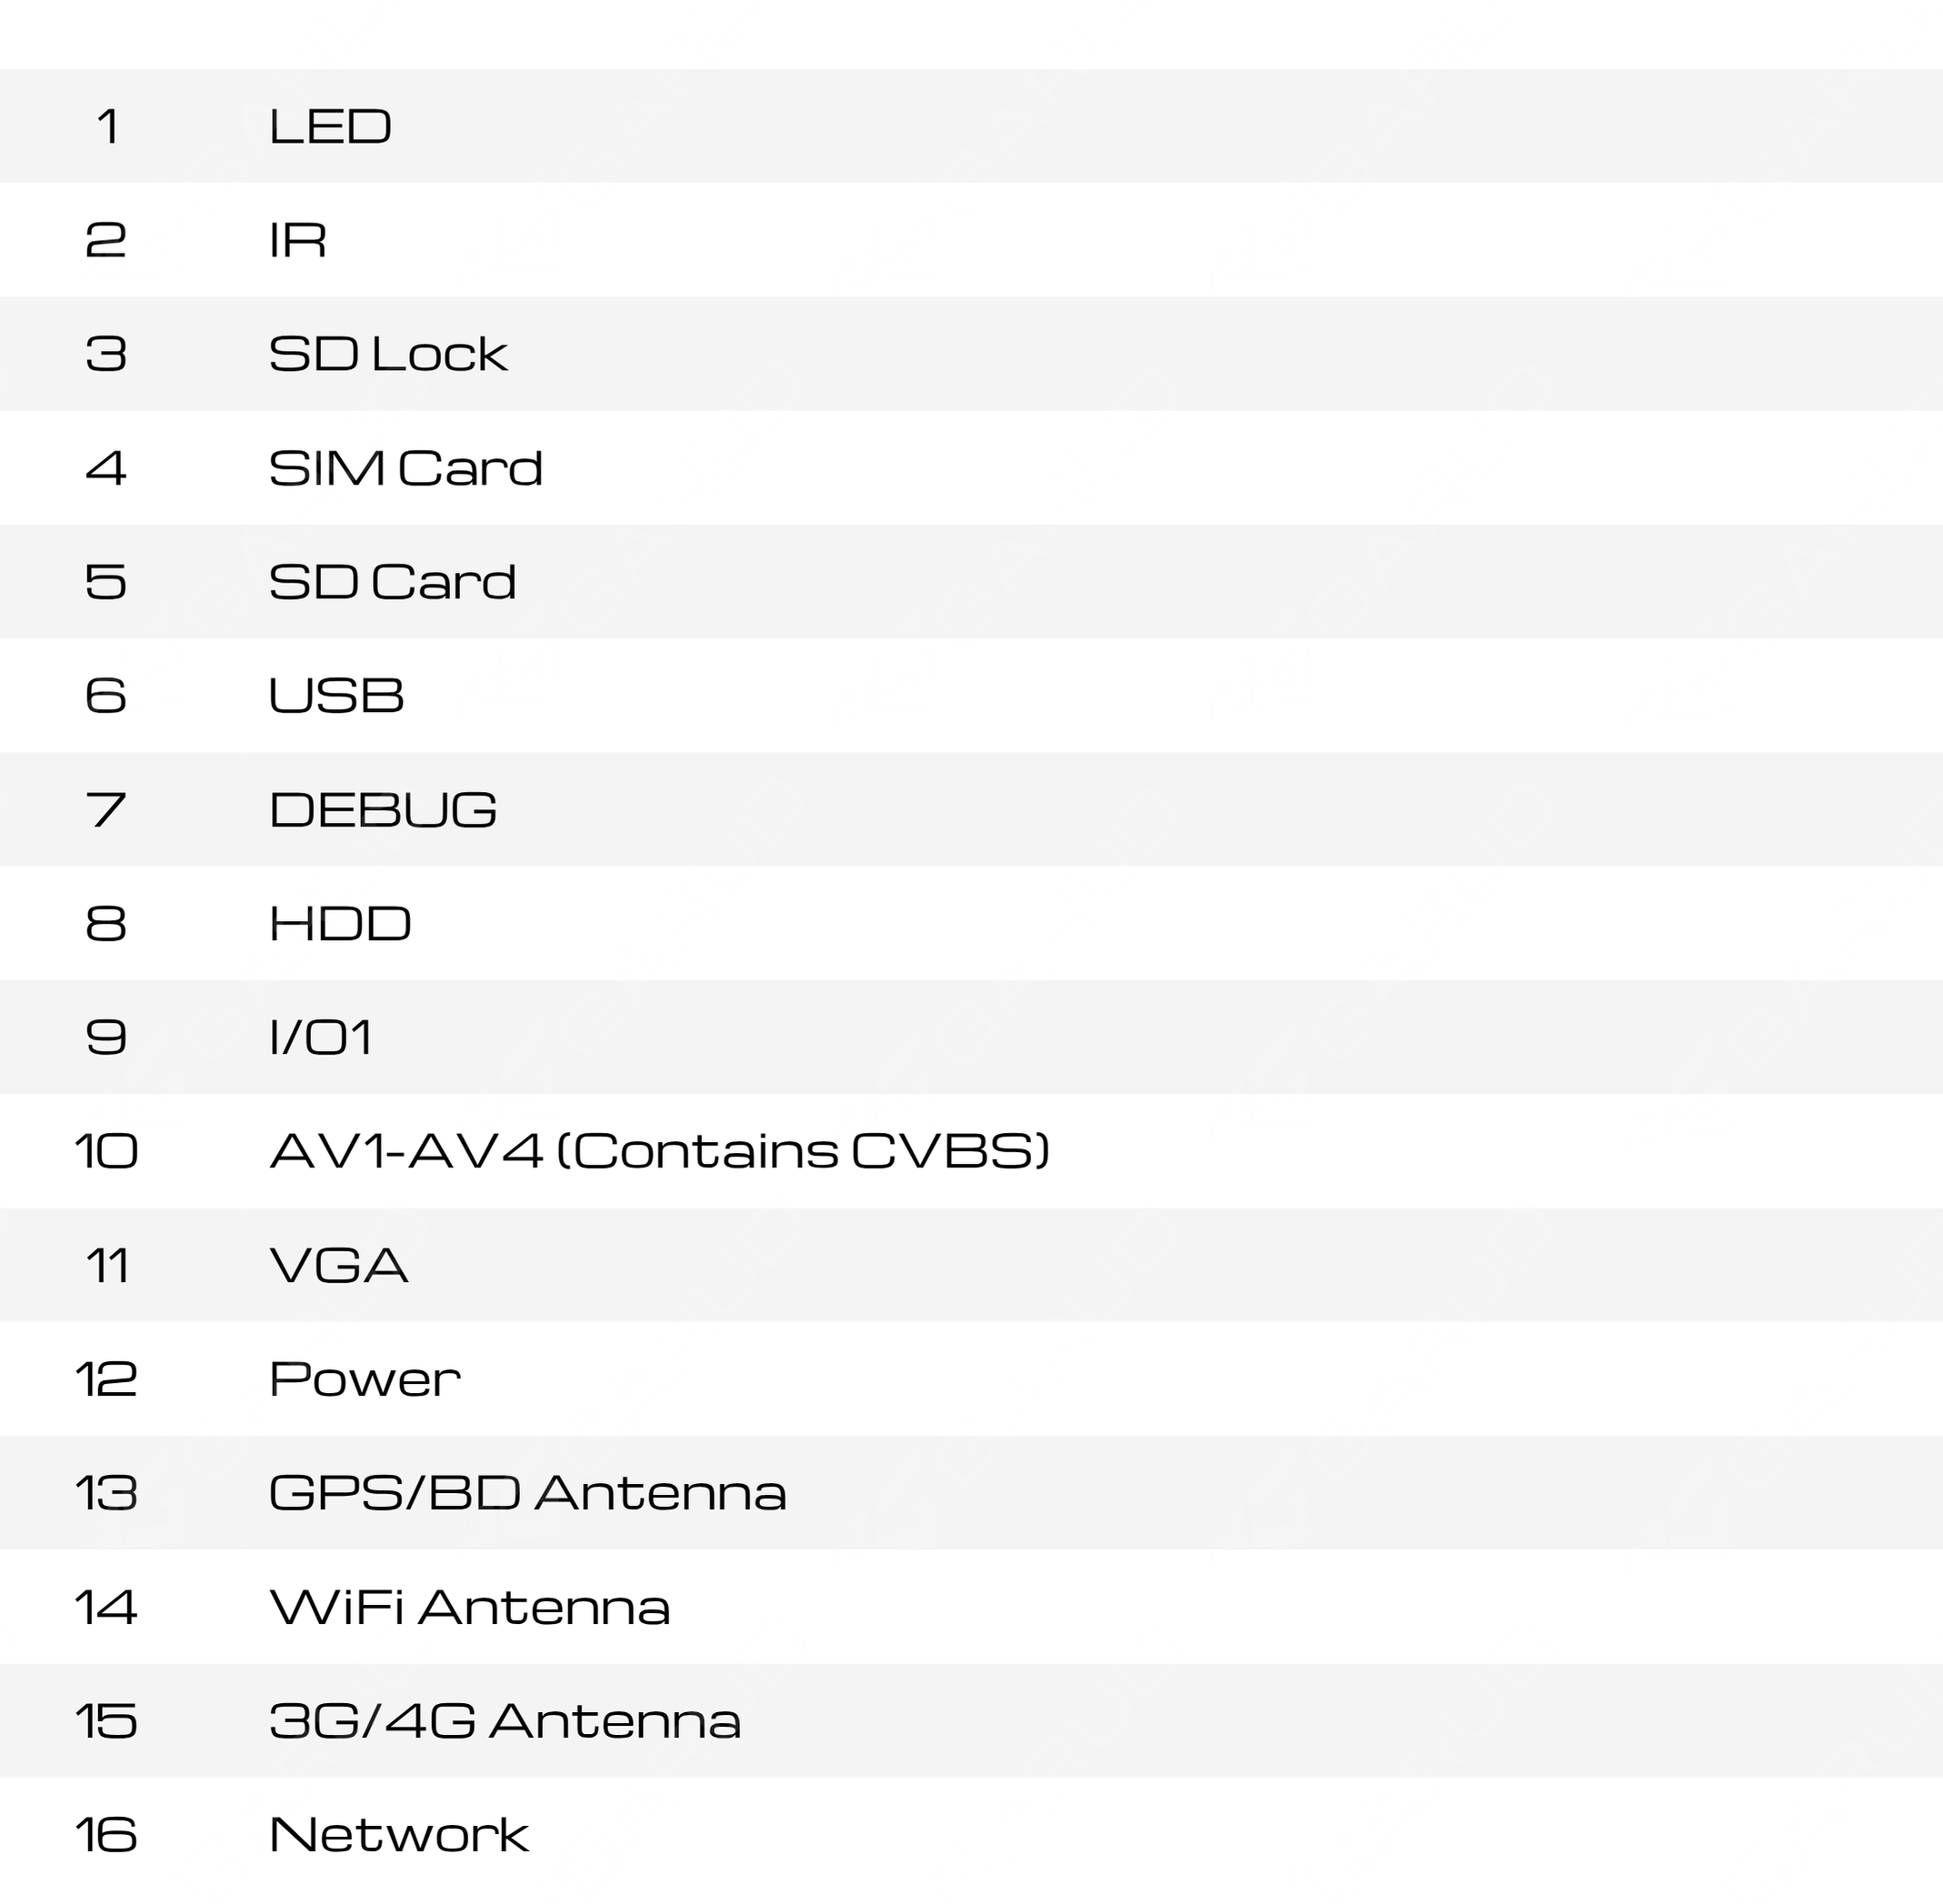The image size is (1943, 1904).
Task: Select the USB row text
Action: [336, 696]
